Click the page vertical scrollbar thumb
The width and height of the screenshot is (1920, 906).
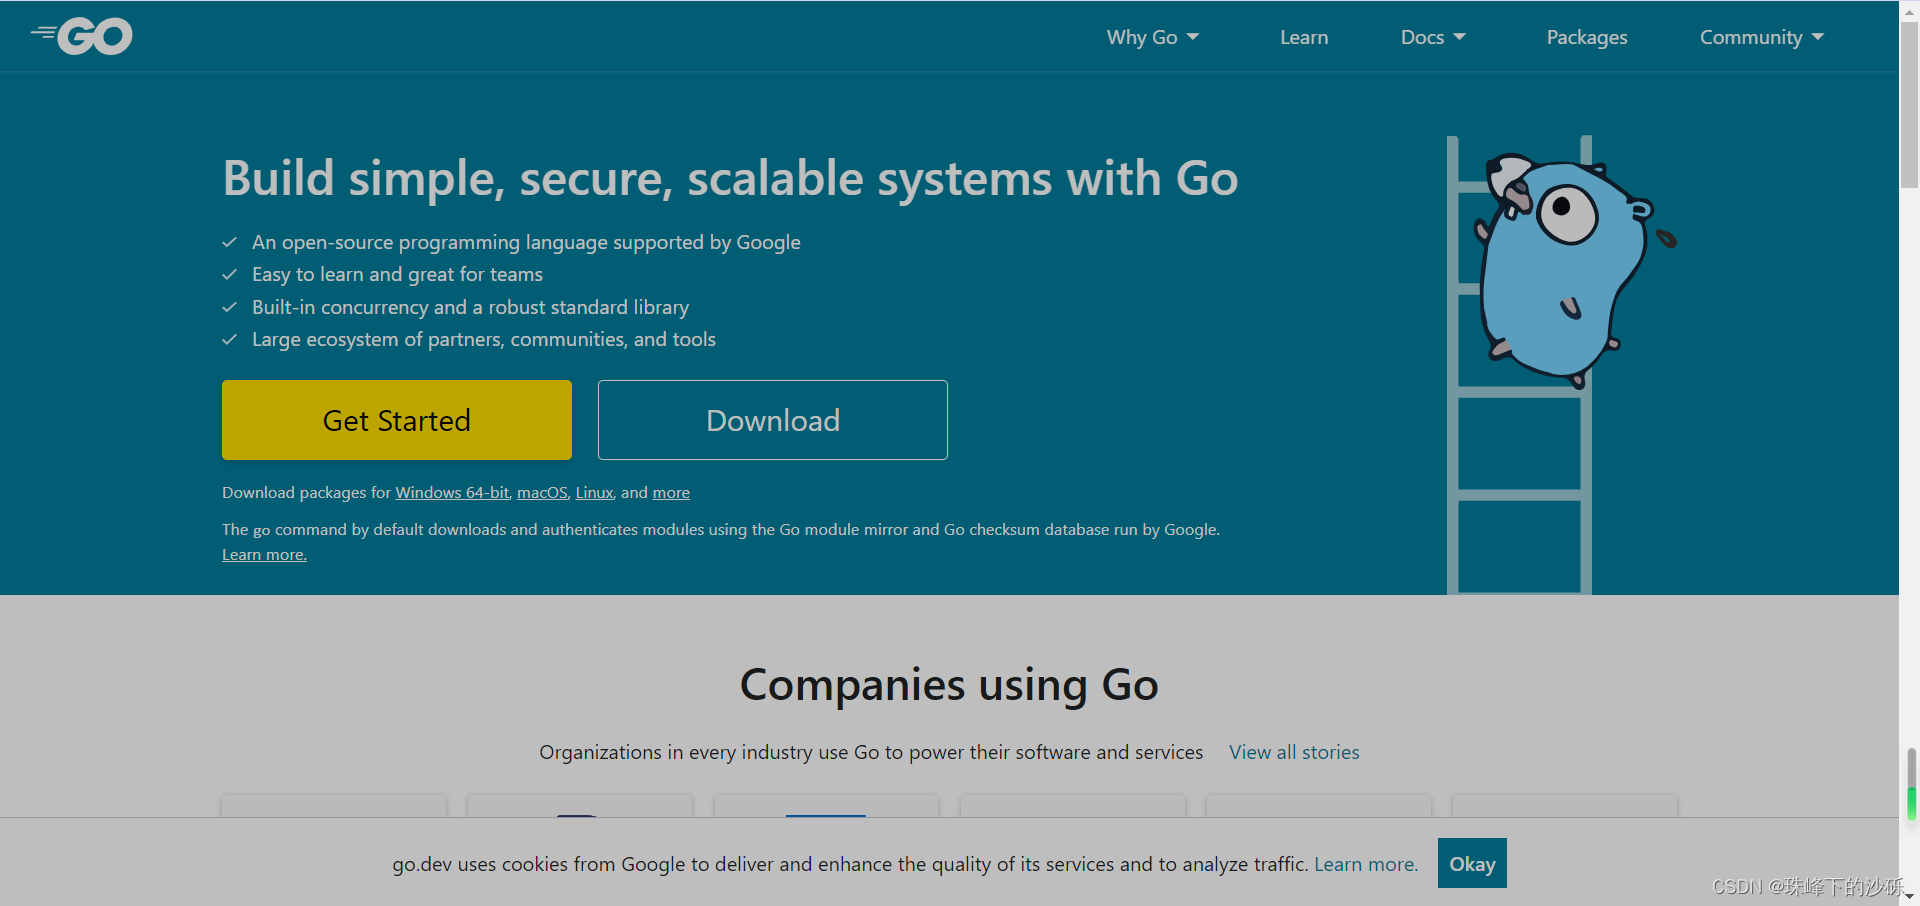pyautogui.click(x=1909, y=105)
